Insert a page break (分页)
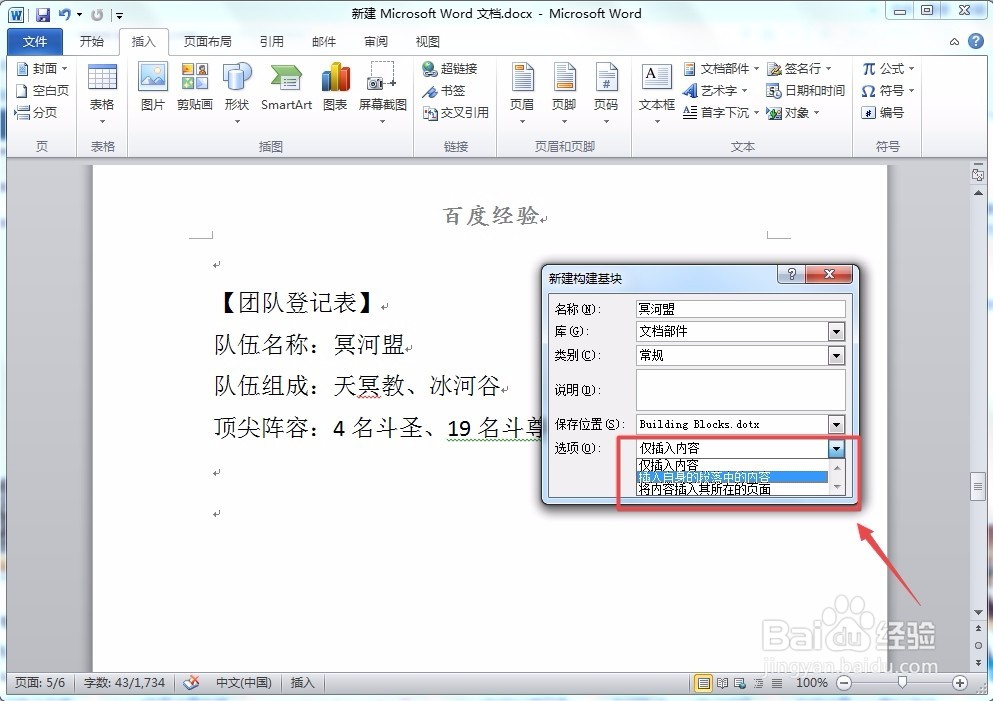Screen dimensions: 993x701 [36, 113]
